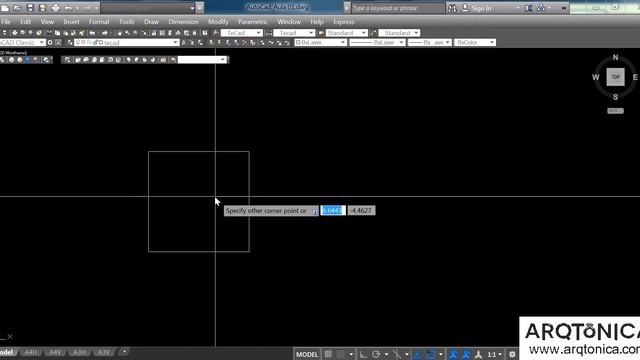Switch to the A3H layout tab
The height and width of the screenshot is (360, 640).
point(79,352)
